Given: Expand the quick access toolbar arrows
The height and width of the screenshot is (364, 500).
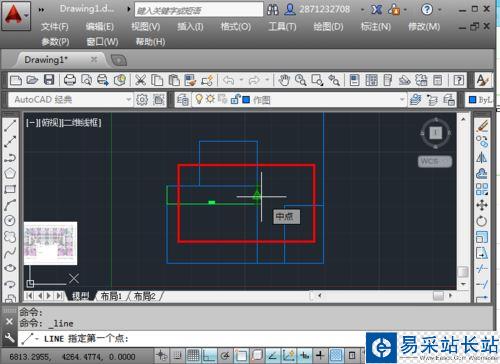Looking at the screenshot, I should (41, 10).
